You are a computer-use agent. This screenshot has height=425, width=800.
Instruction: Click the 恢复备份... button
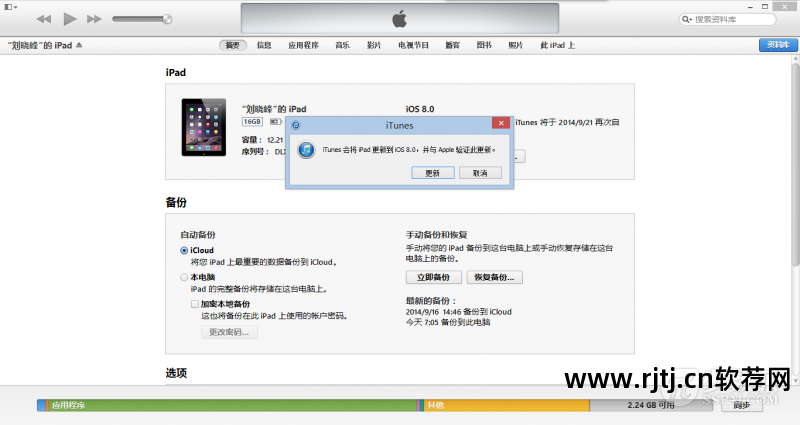[494, 278]
